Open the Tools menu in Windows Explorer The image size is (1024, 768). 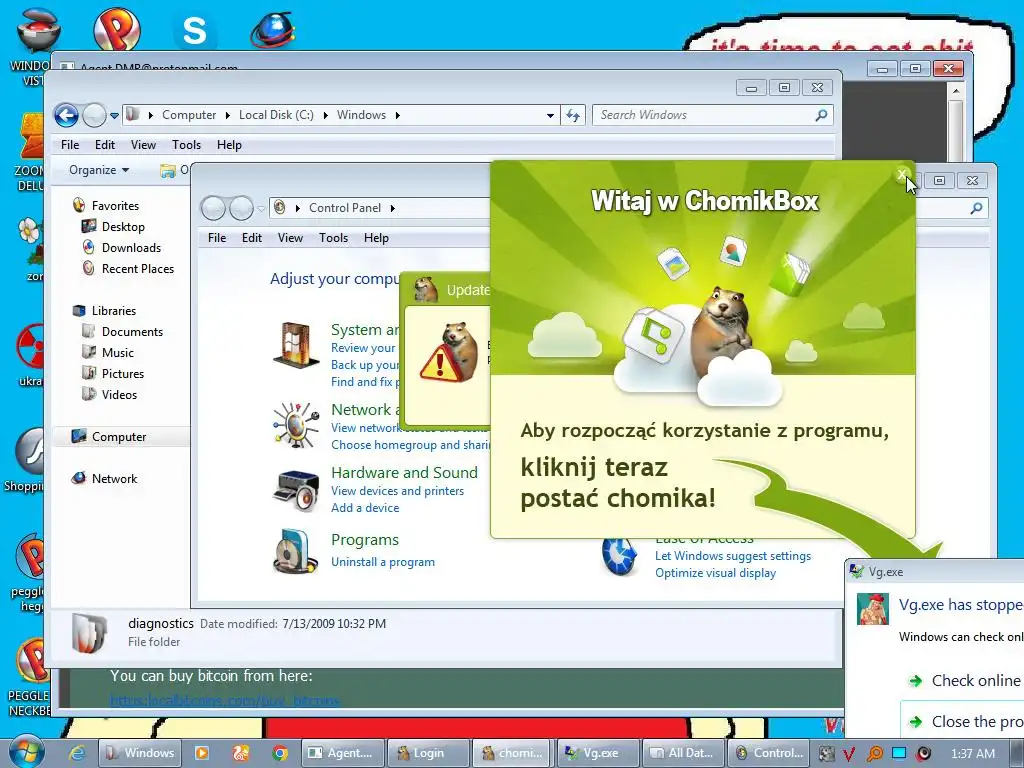click(186, 145)
